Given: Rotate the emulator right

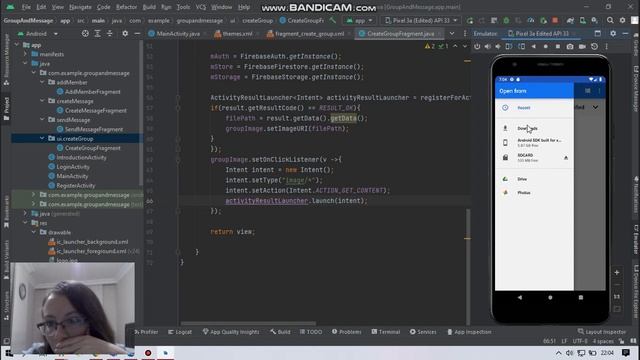Looking at the screenshot, I should [522, 47].
